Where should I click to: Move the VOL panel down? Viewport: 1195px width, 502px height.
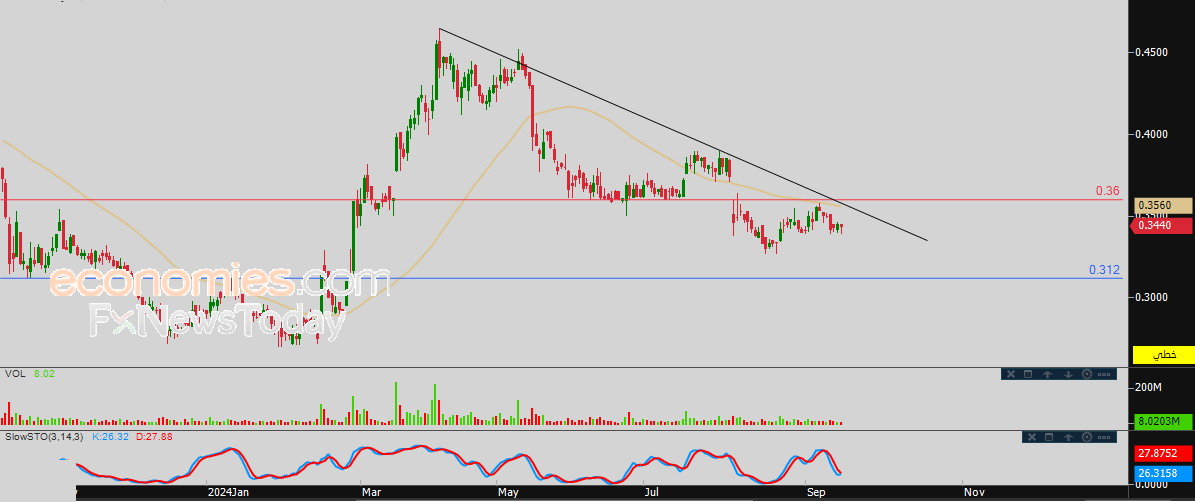tap(1067, 374)
